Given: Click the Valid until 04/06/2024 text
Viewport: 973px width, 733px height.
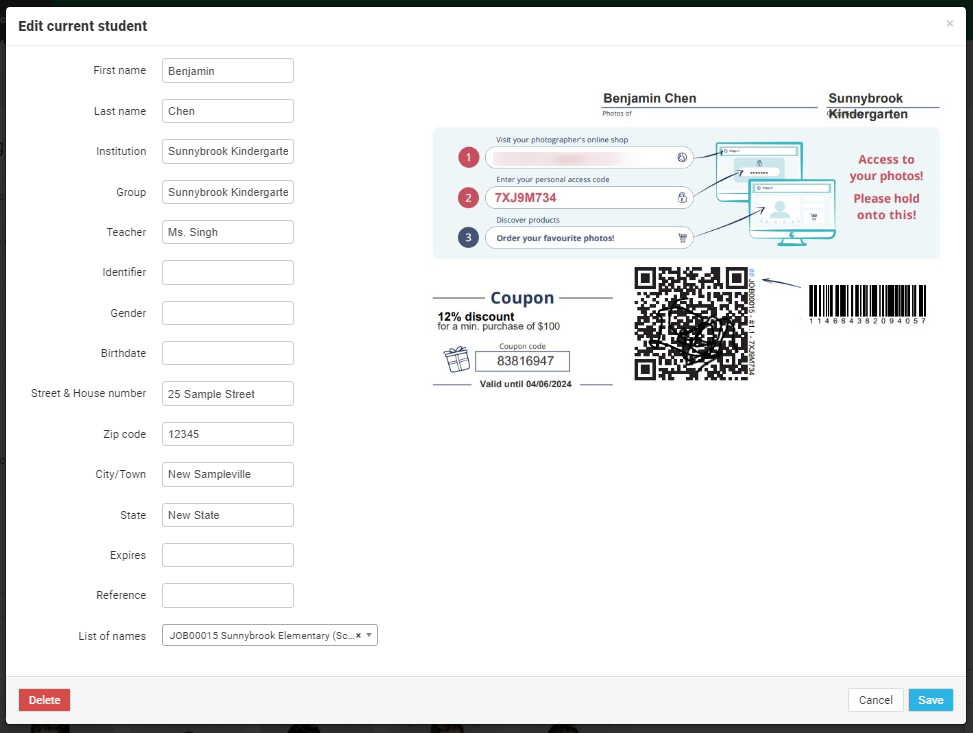Looking at the screenshot, I should [526, 384].
